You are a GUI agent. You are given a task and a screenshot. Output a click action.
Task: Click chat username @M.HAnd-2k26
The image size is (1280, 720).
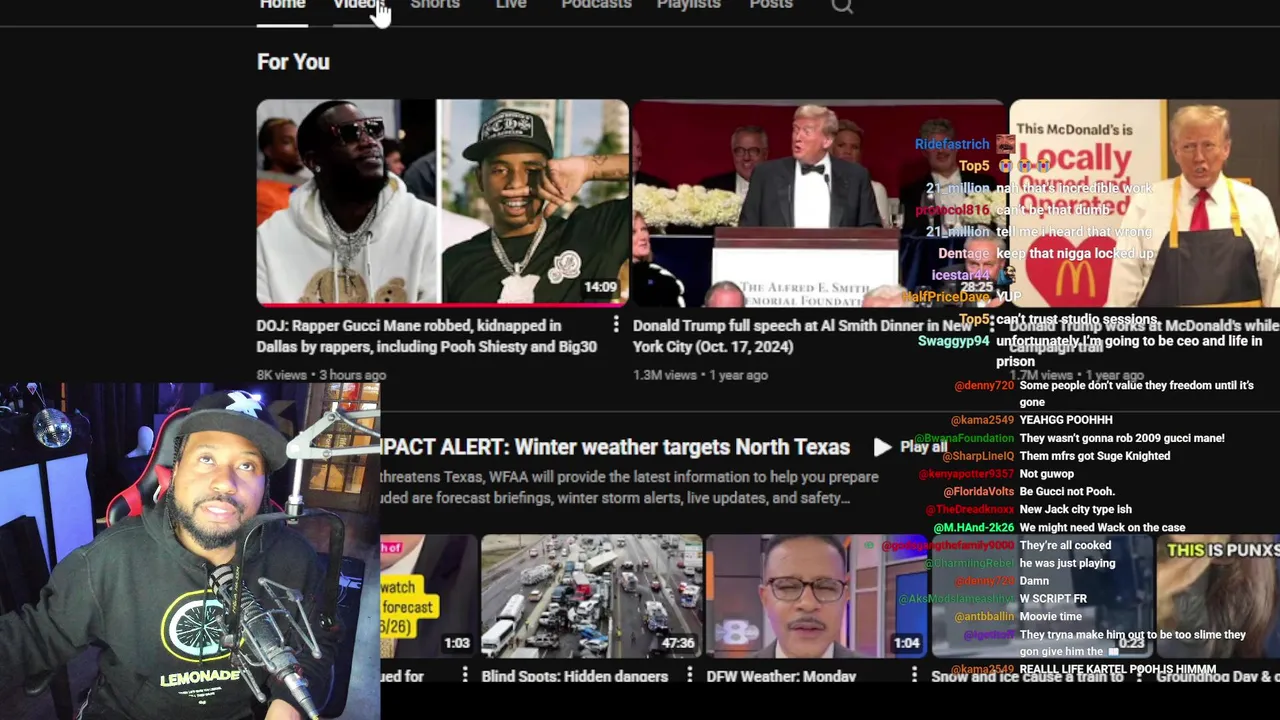tap(974, 528)
